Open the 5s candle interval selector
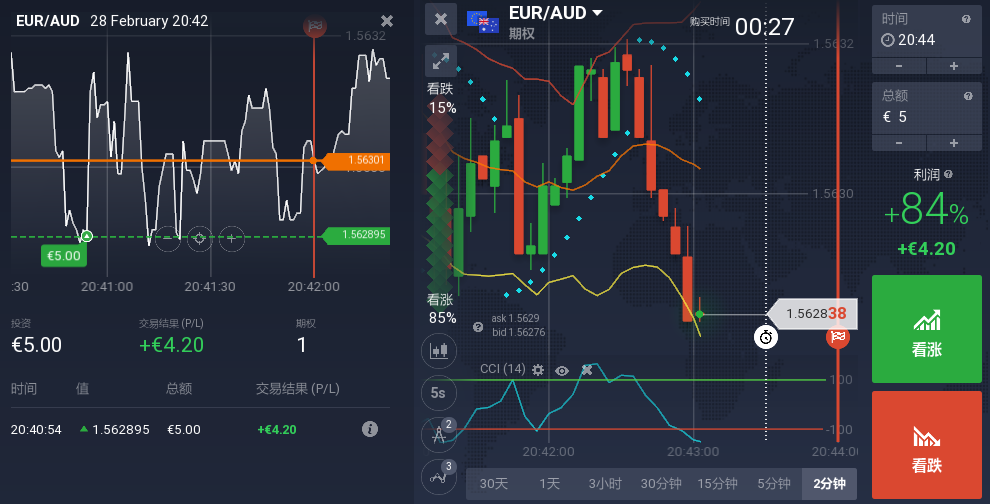This screenshot has height=504, width=990. [x=439, y=393]
